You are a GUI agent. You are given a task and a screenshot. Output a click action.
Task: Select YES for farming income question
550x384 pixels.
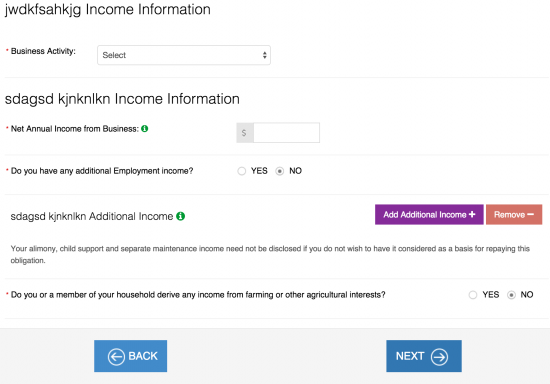click(x=473, y=295)
